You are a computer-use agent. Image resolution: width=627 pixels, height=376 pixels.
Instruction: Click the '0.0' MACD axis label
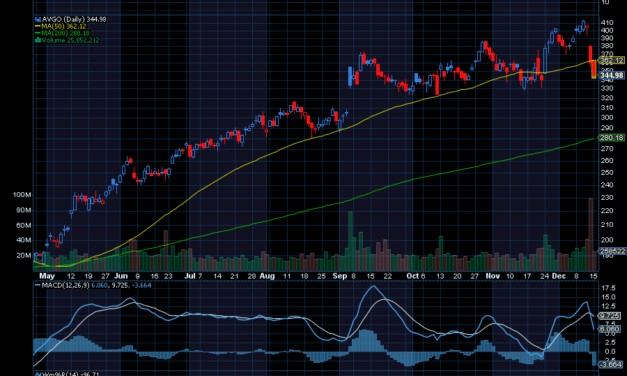click(x=610, y=352)
